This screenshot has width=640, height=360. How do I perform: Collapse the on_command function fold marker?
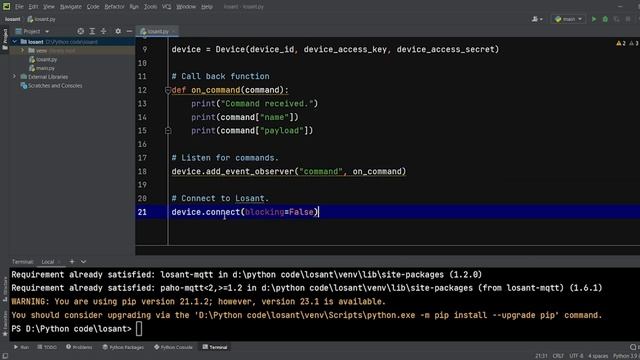pyautogui.click(x=168, y=90)
